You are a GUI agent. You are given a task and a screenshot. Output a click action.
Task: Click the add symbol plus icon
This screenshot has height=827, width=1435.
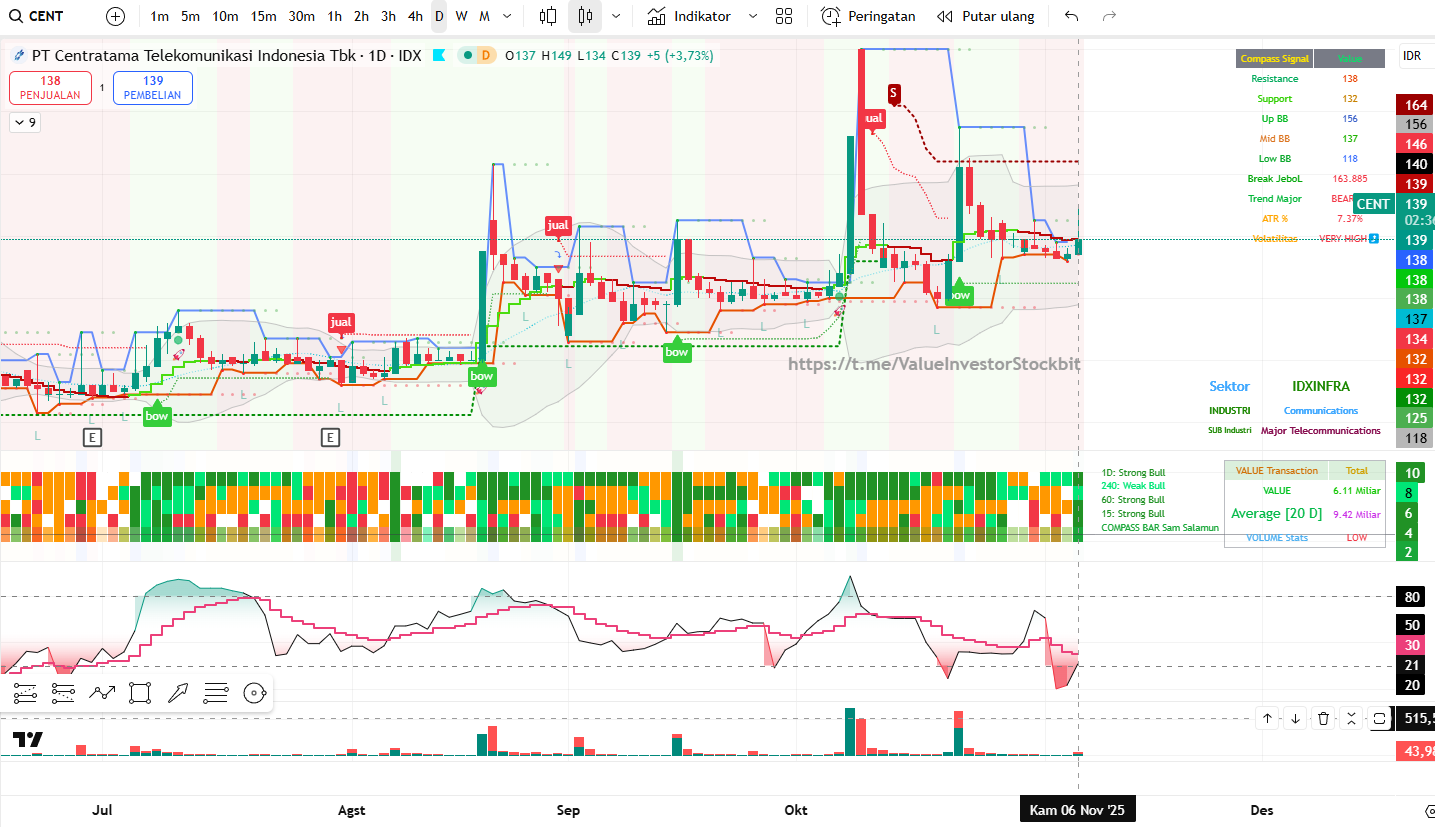(116, 16)
